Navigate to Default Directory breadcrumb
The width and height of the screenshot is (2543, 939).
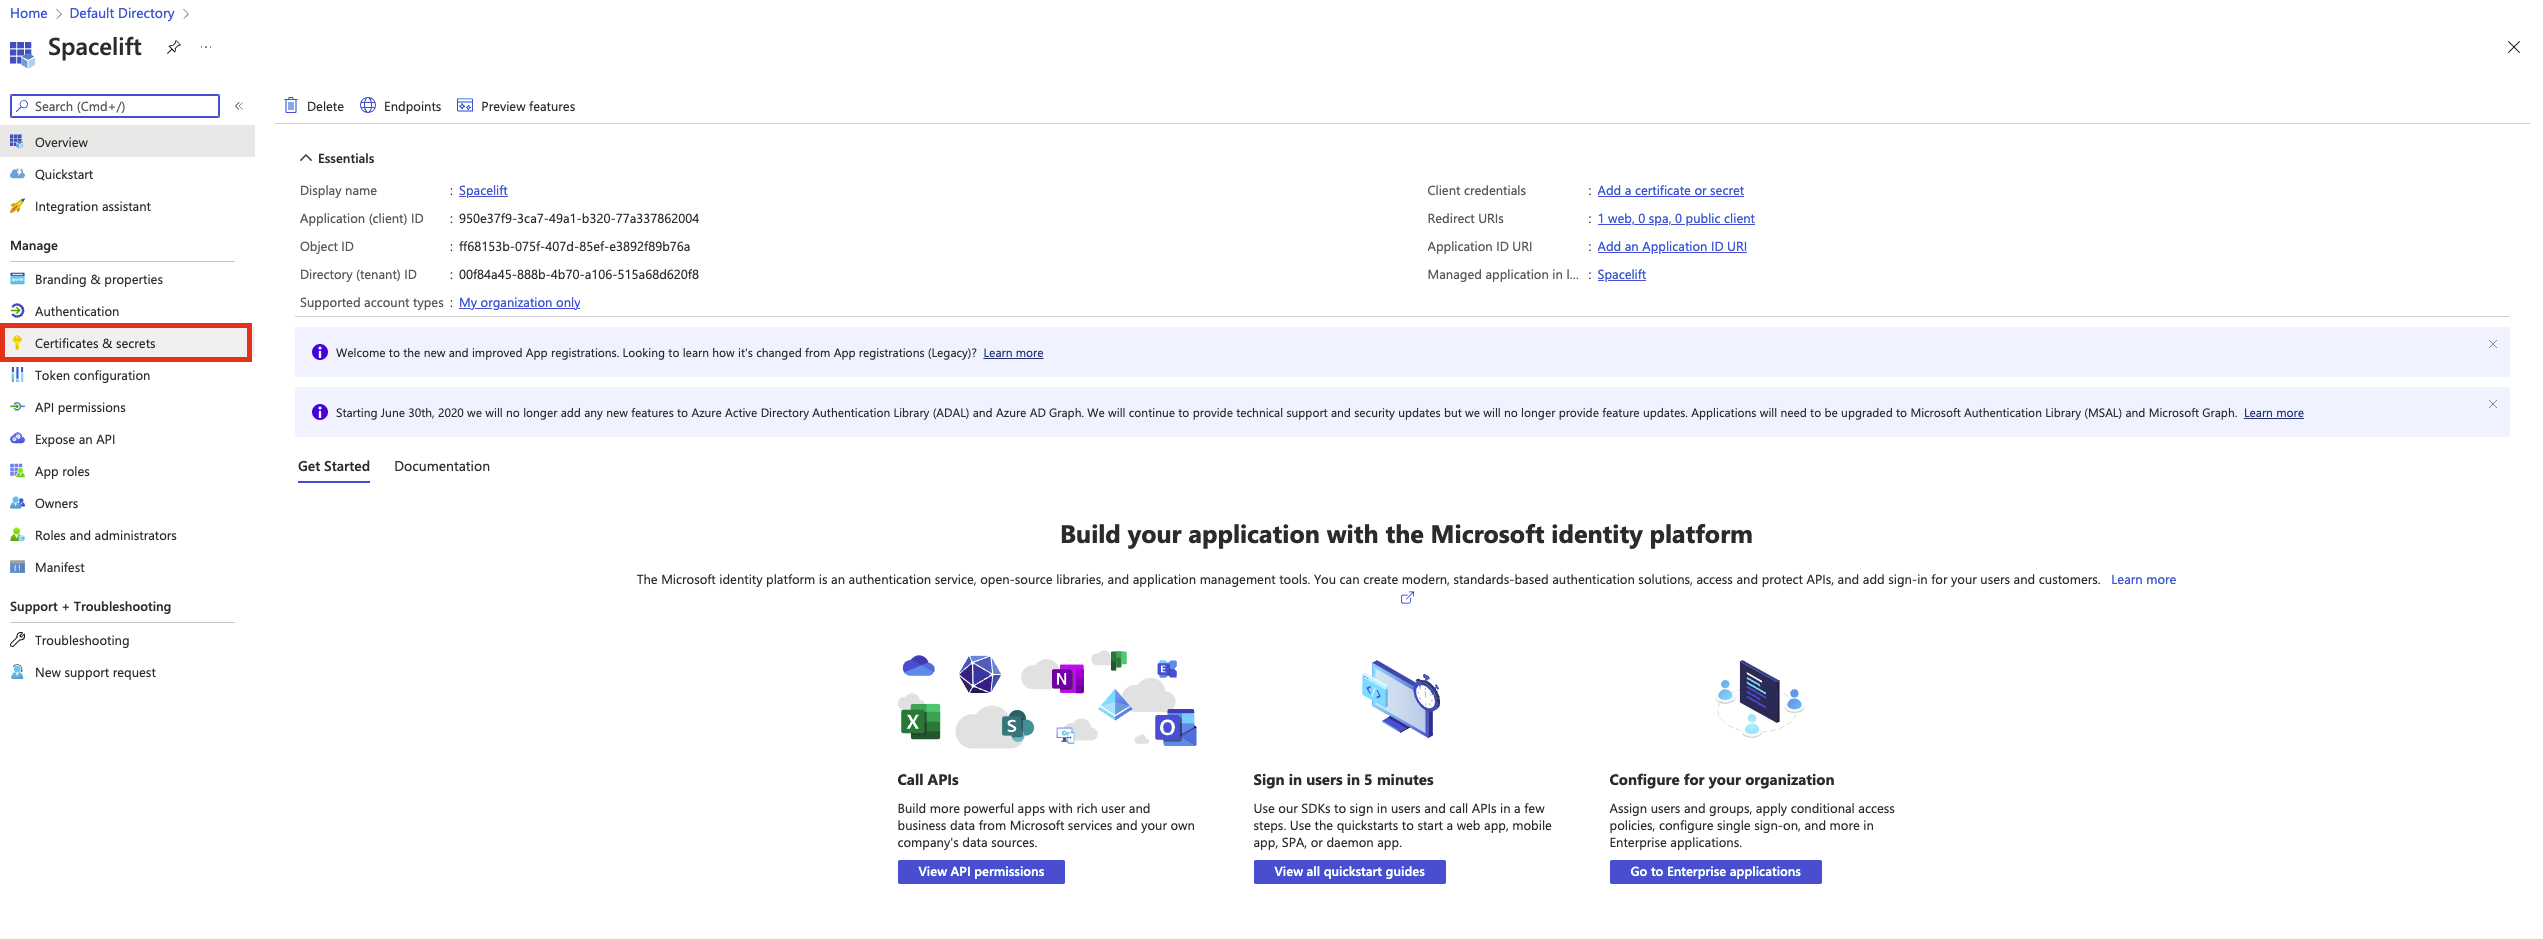122,13
